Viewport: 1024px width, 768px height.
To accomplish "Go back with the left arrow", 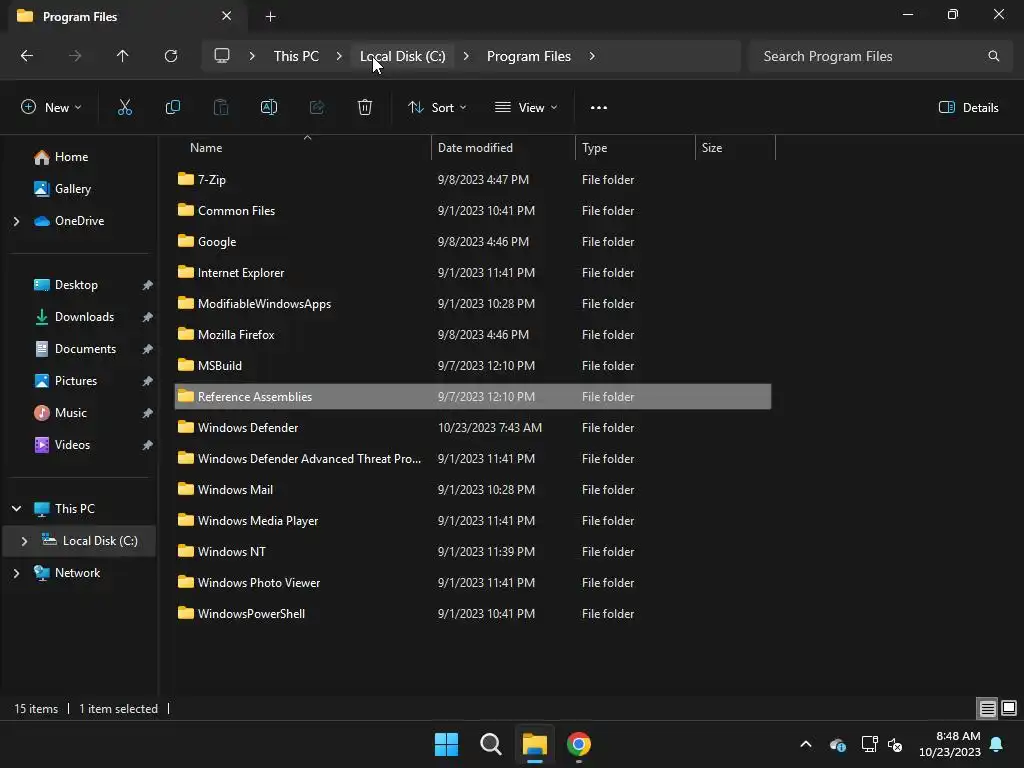I will [27, 56].
